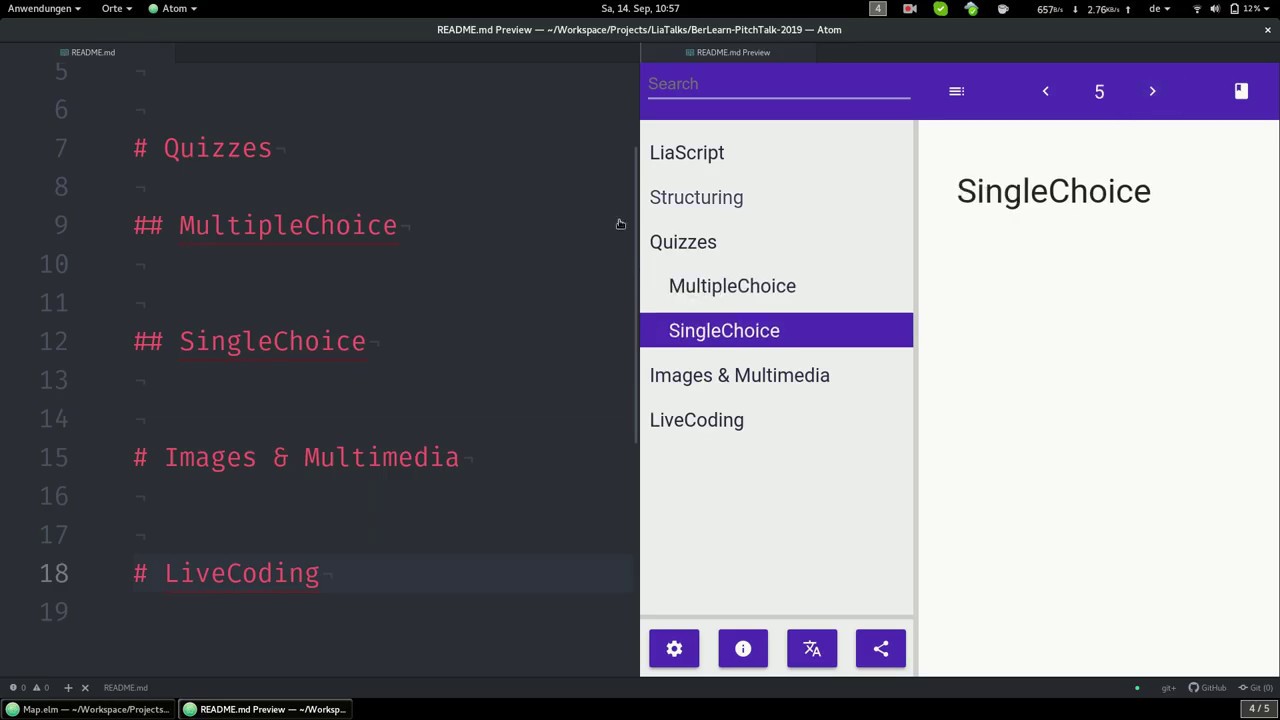The image size is (1280, 720).
Task: Click README.md file path in status bar
Action: (x=125, y=688)
